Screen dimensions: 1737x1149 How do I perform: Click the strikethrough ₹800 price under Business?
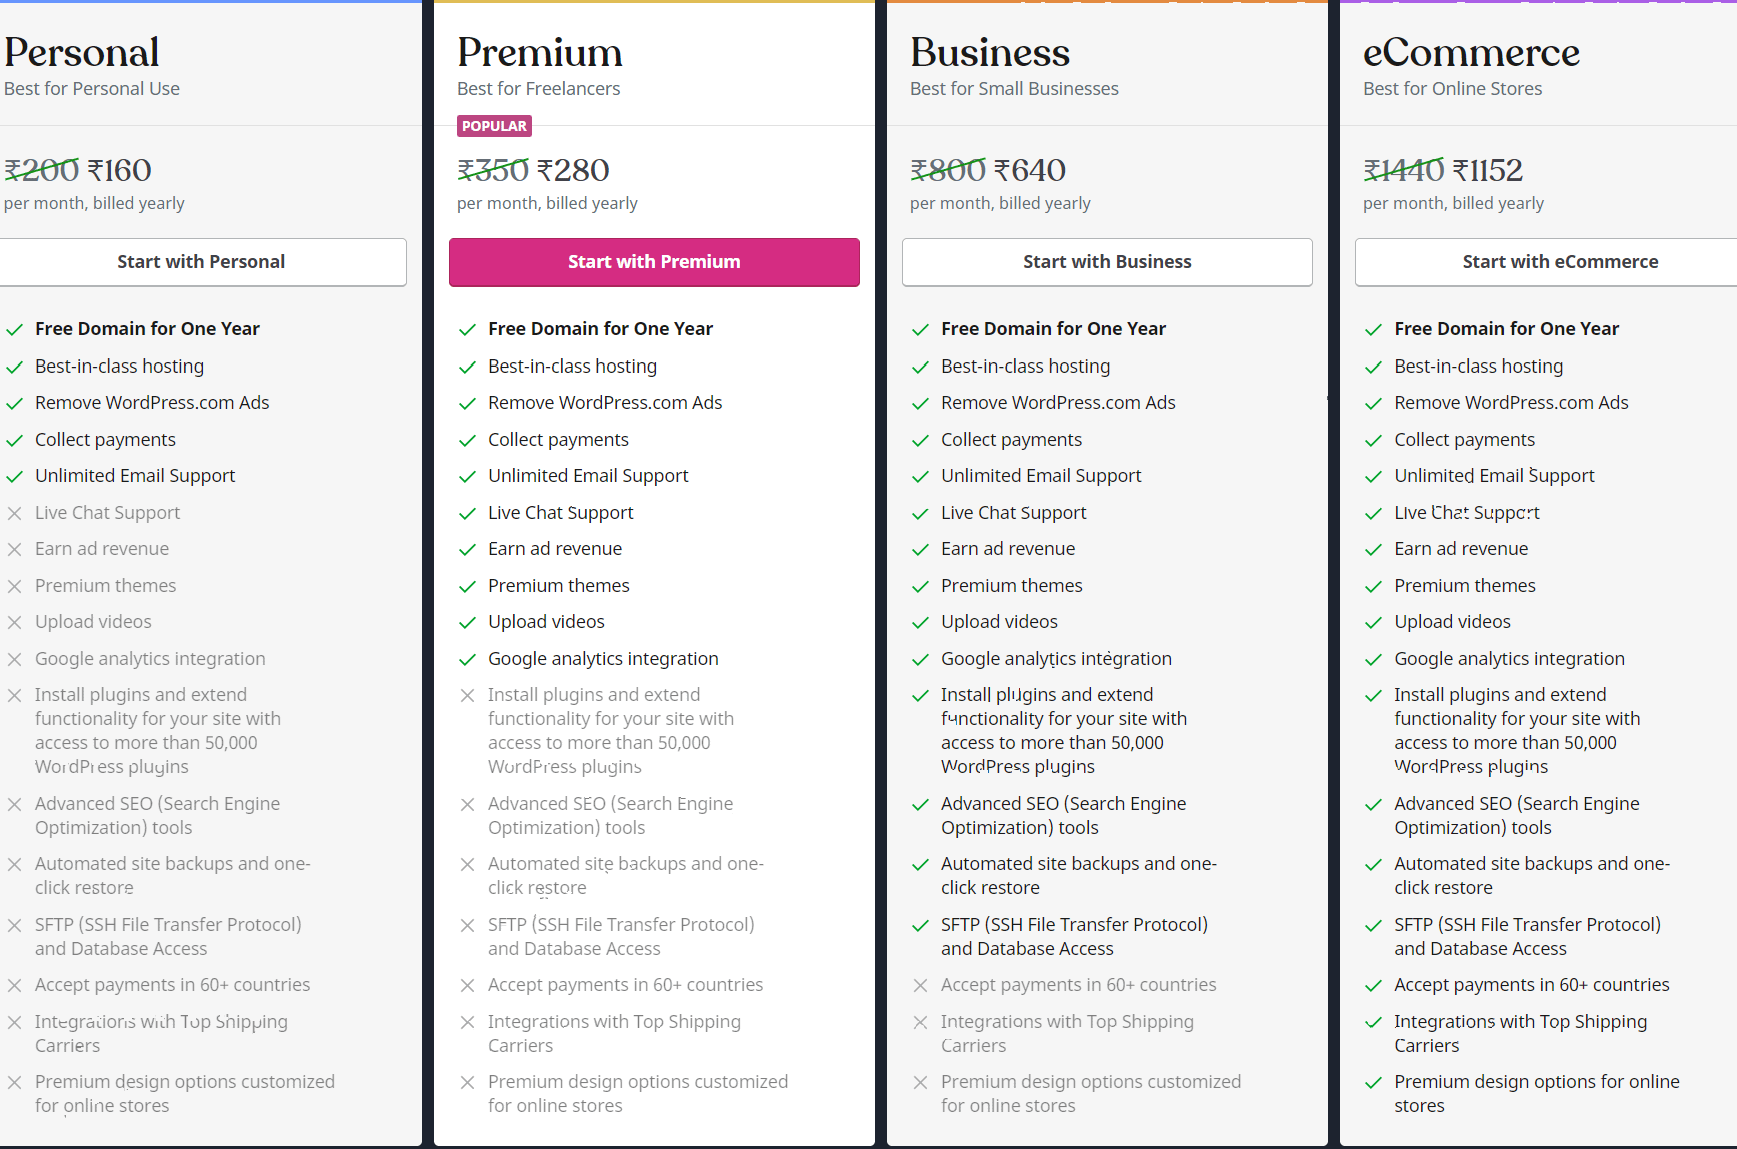[946, 170]
